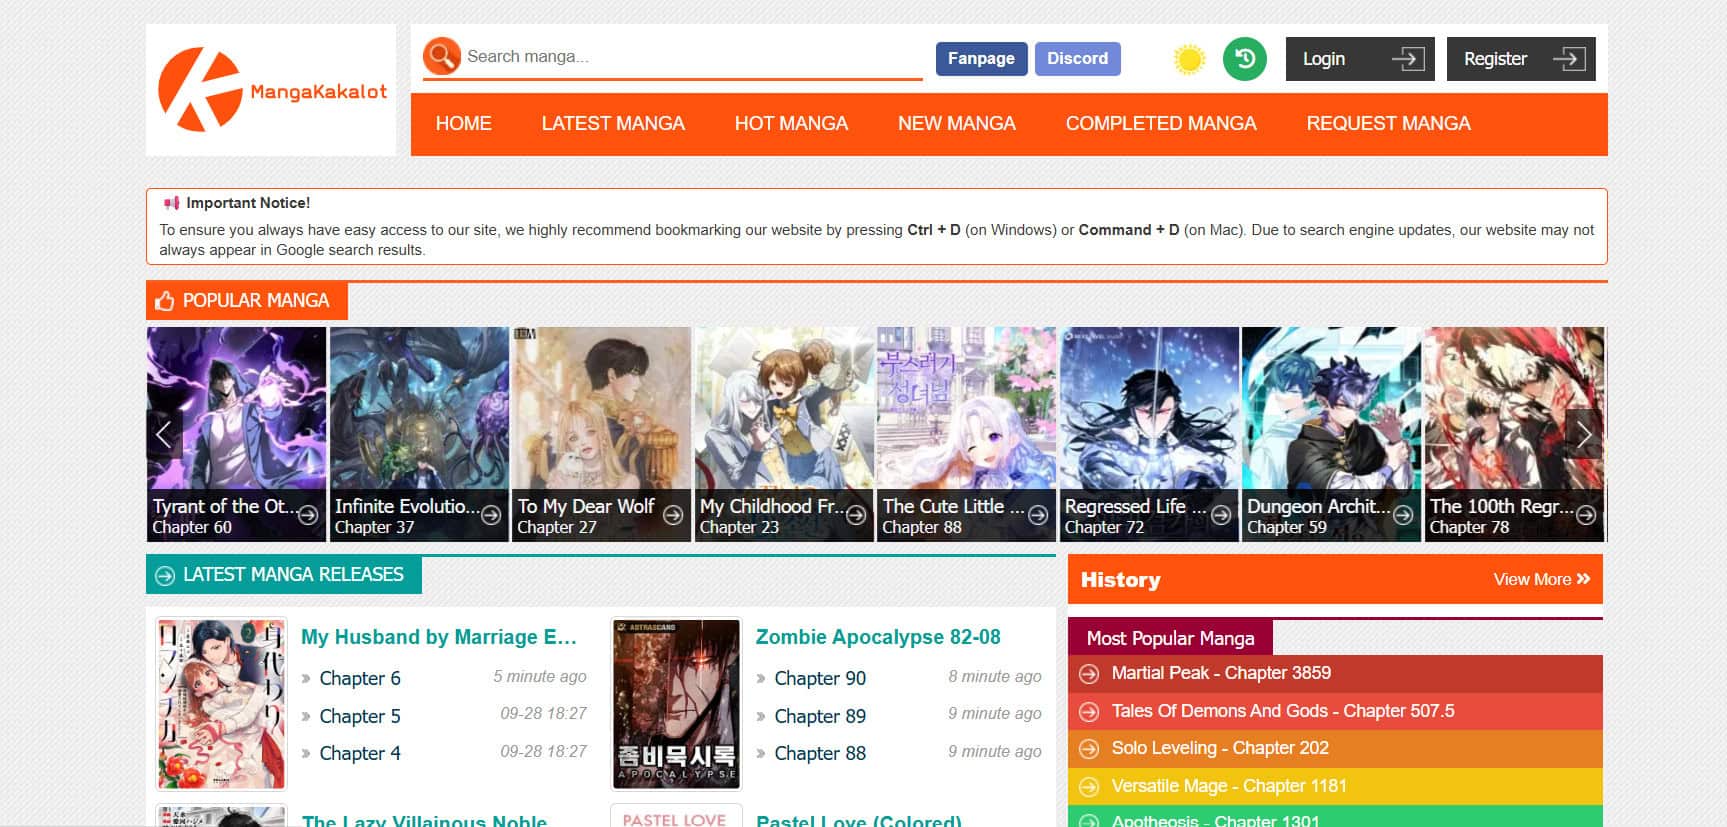Expand History with View More

click(x=1540, y=579)
